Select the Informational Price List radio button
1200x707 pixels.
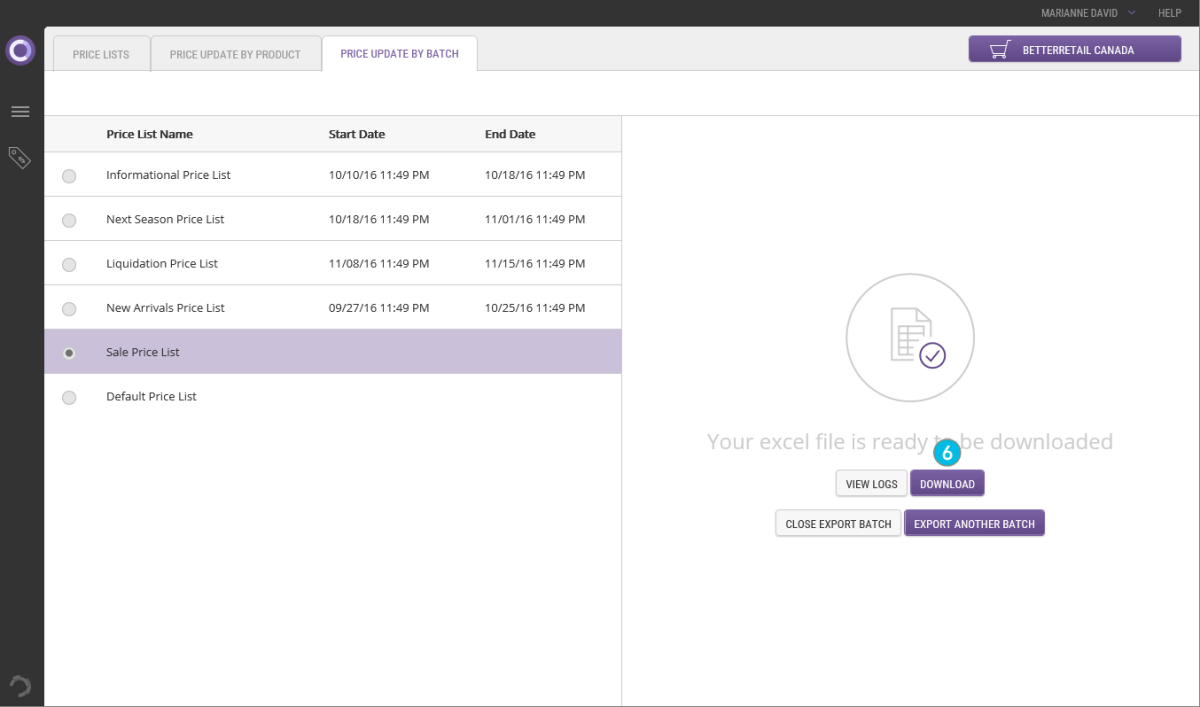coord(69,176)
